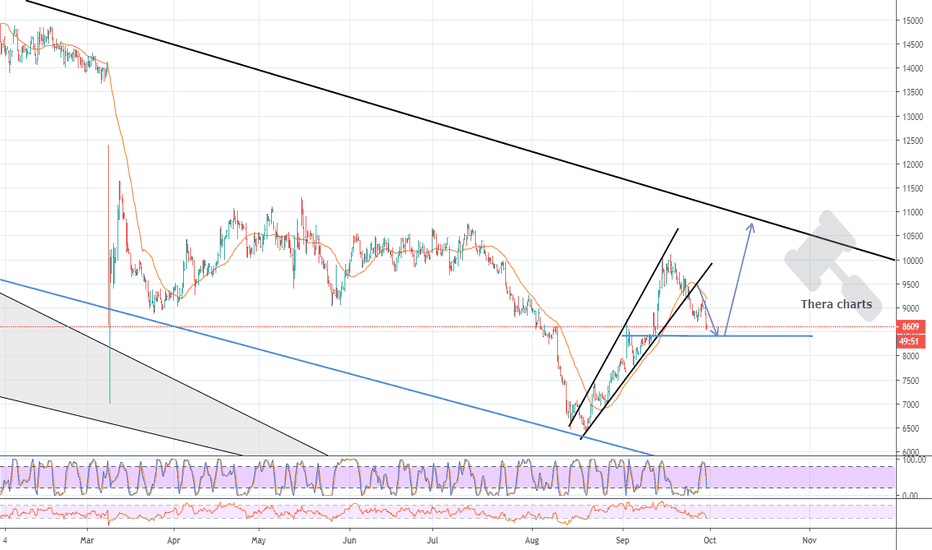Click the 11500 price axis value

click(x=913, y=188)
